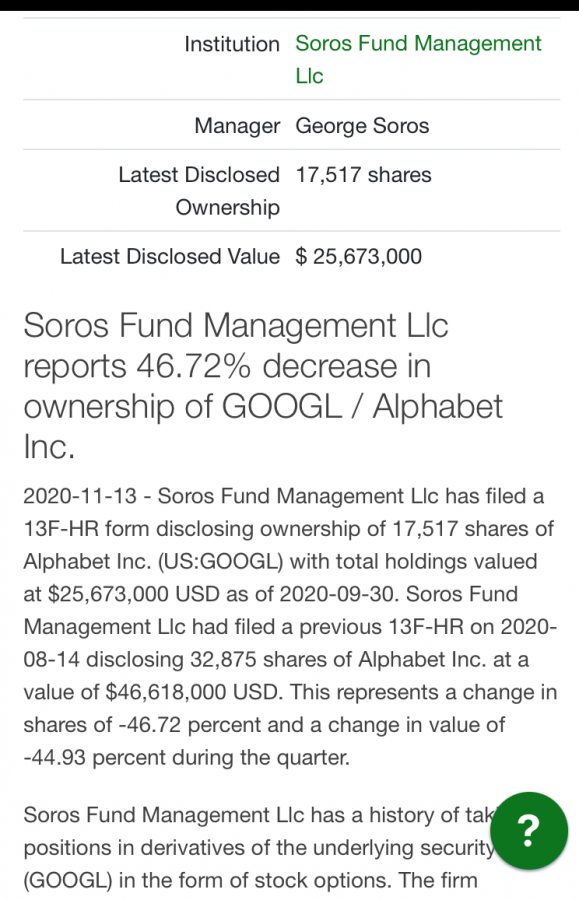Click the Institution row label
Screen dimensions: 579x900
click(x=232, y=44)
